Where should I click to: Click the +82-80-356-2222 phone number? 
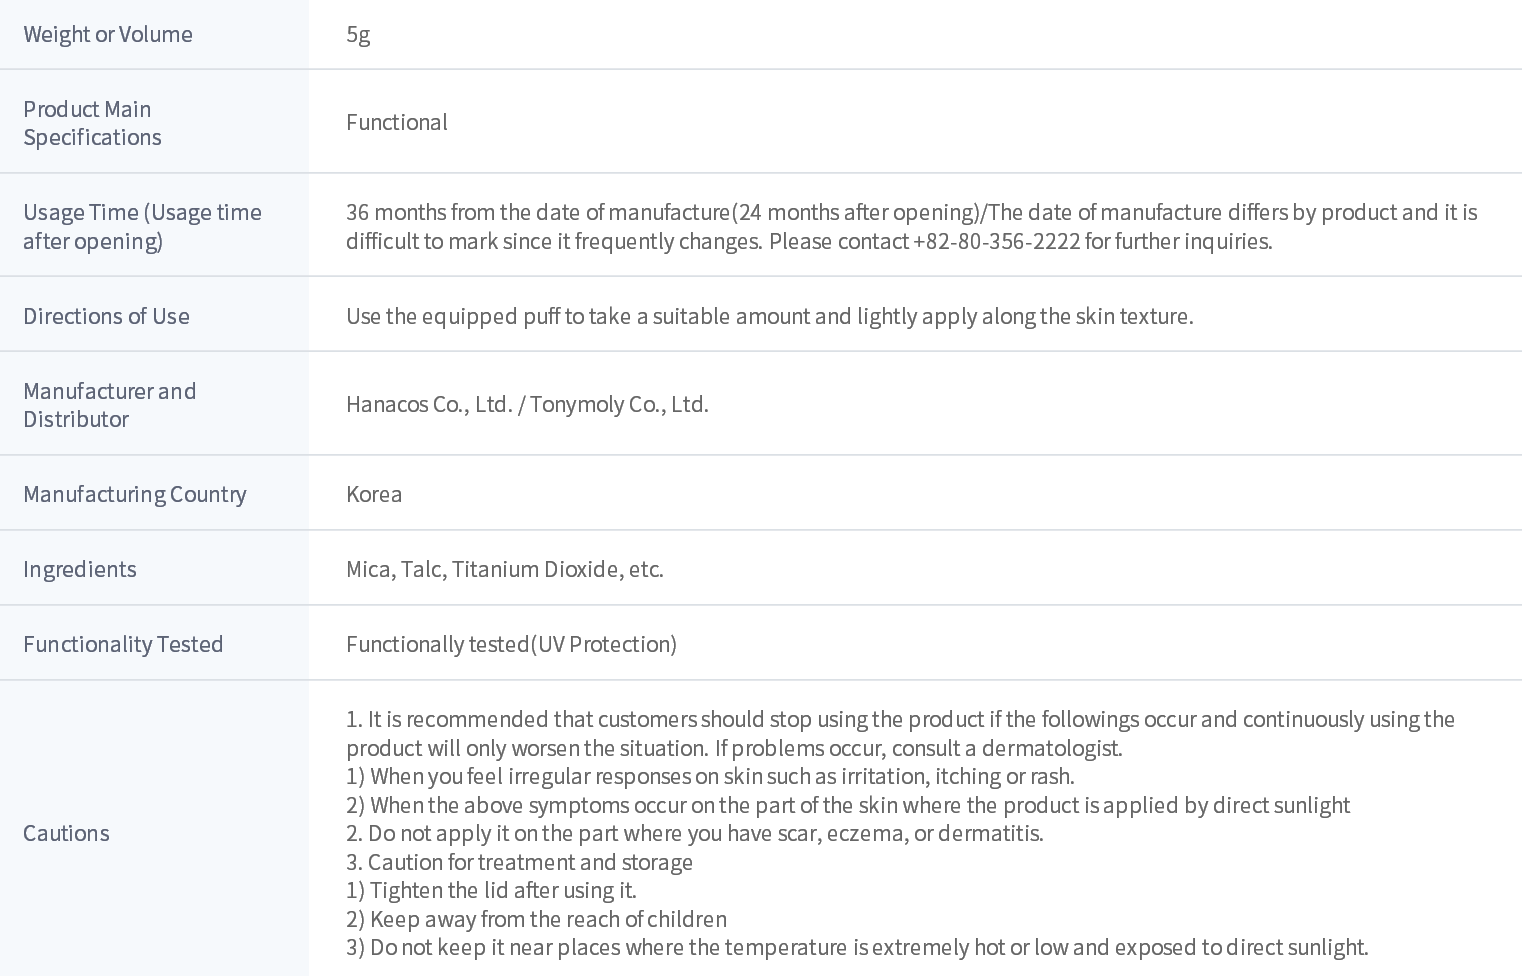[996, 241]
